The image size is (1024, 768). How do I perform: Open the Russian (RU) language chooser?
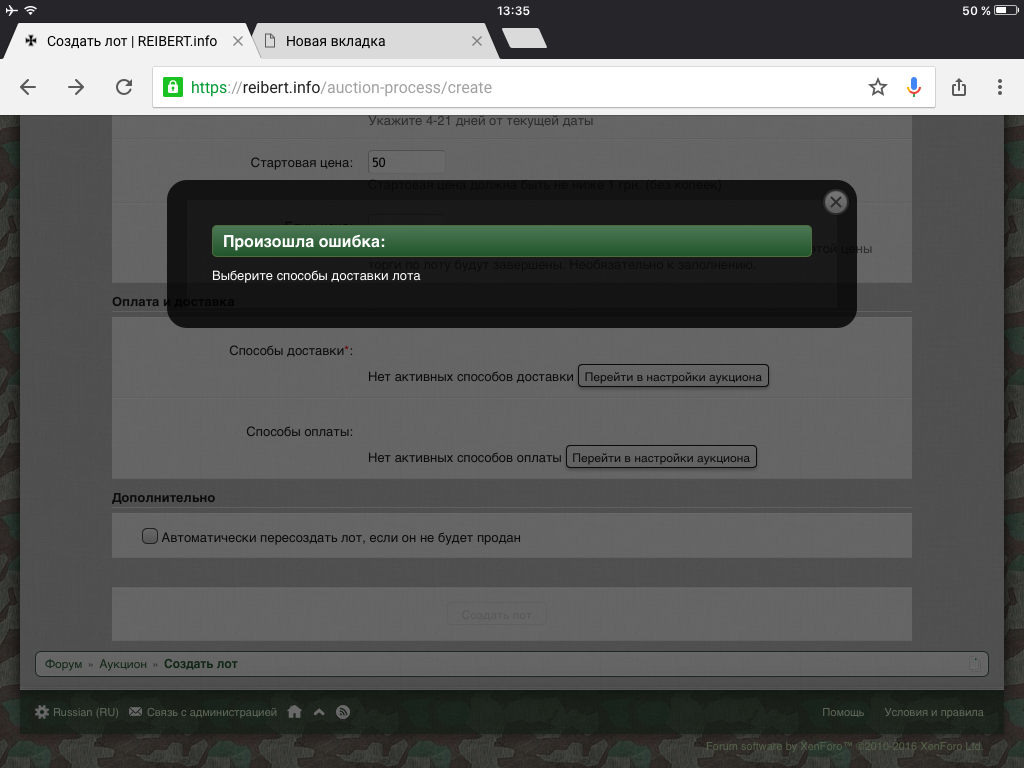point(77,712)
